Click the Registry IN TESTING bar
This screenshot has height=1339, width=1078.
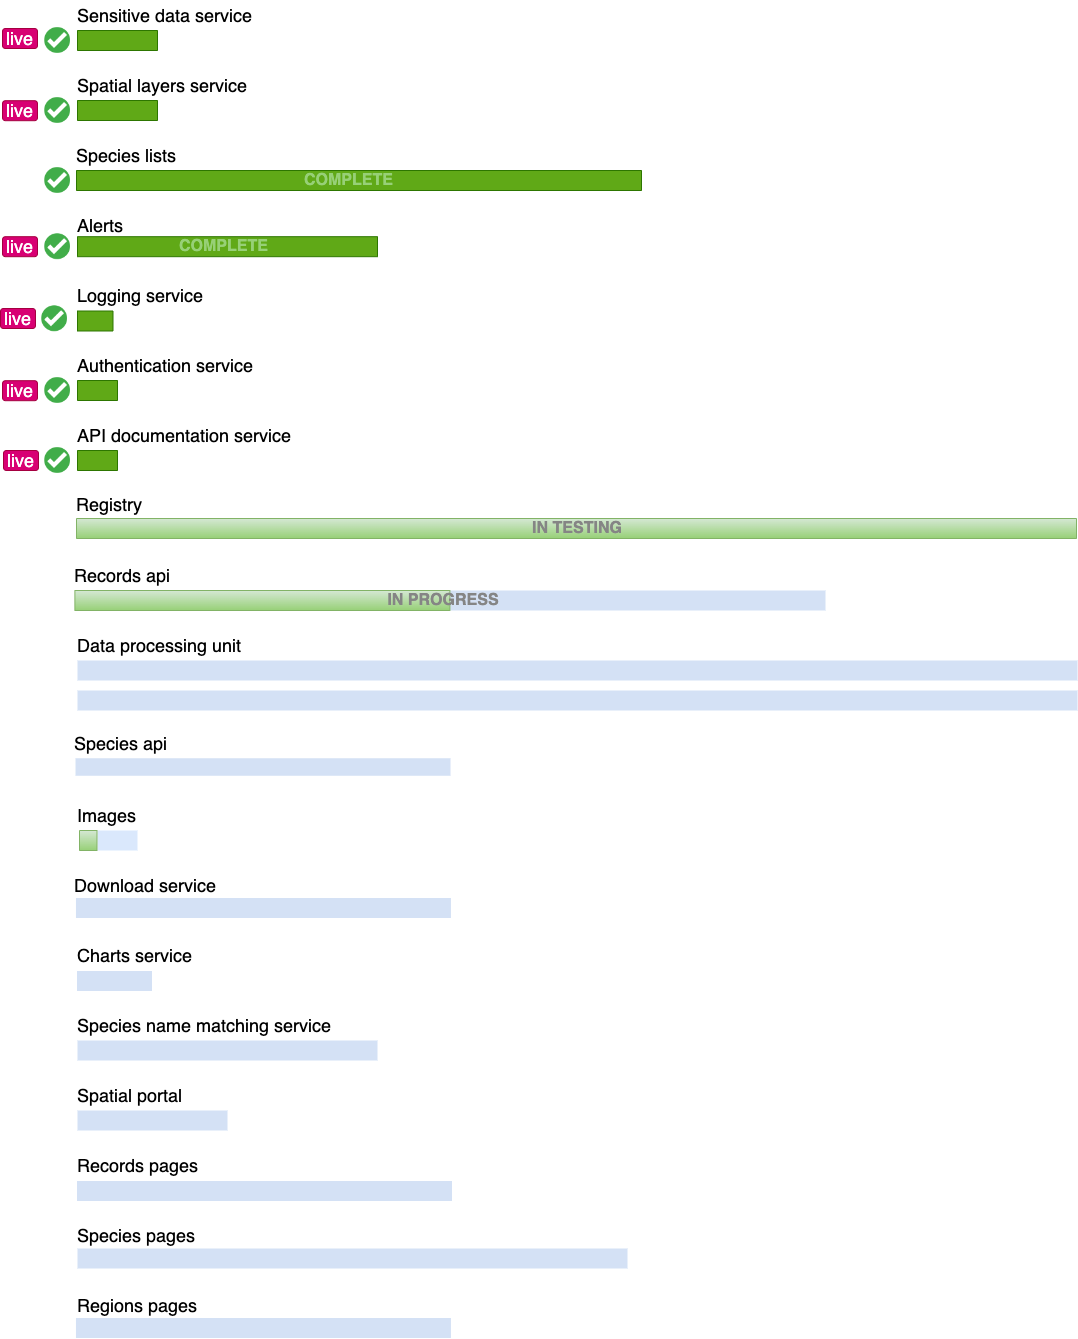click(x=576, y=528)
